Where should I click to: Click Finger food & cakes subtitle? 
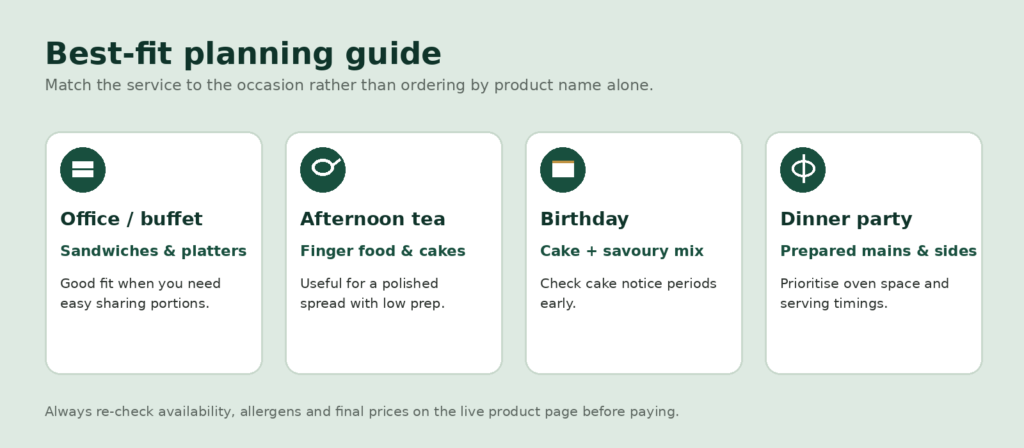(x=383, y=251)
